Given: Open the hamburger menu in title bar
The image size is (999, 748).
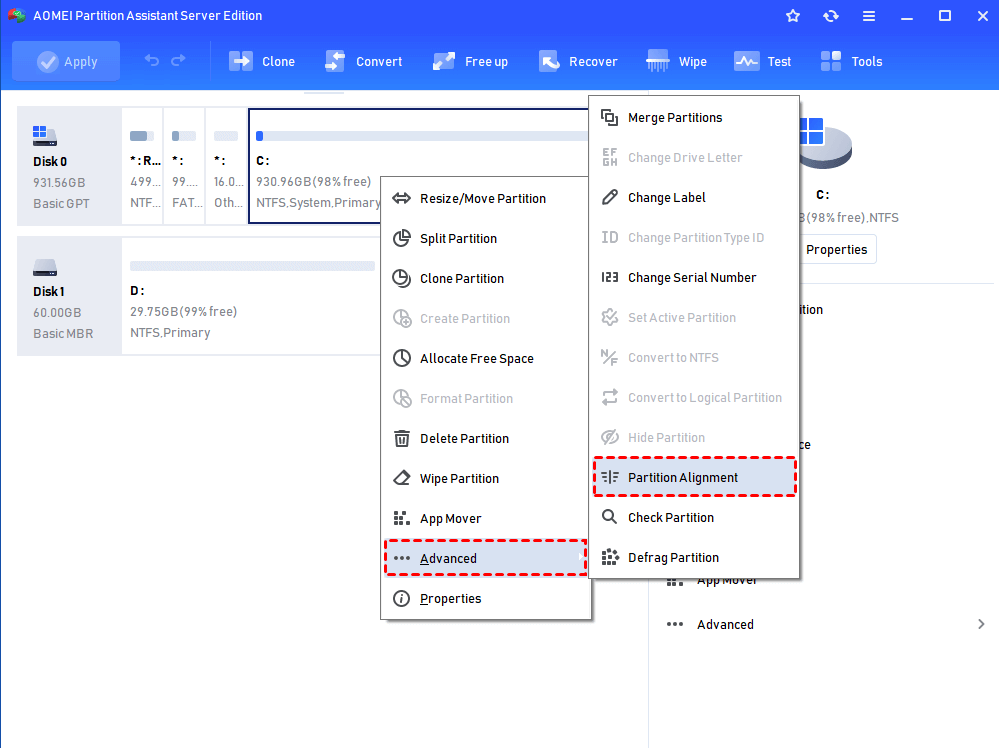Looking at the screenshot, I should tap(869, 16).
